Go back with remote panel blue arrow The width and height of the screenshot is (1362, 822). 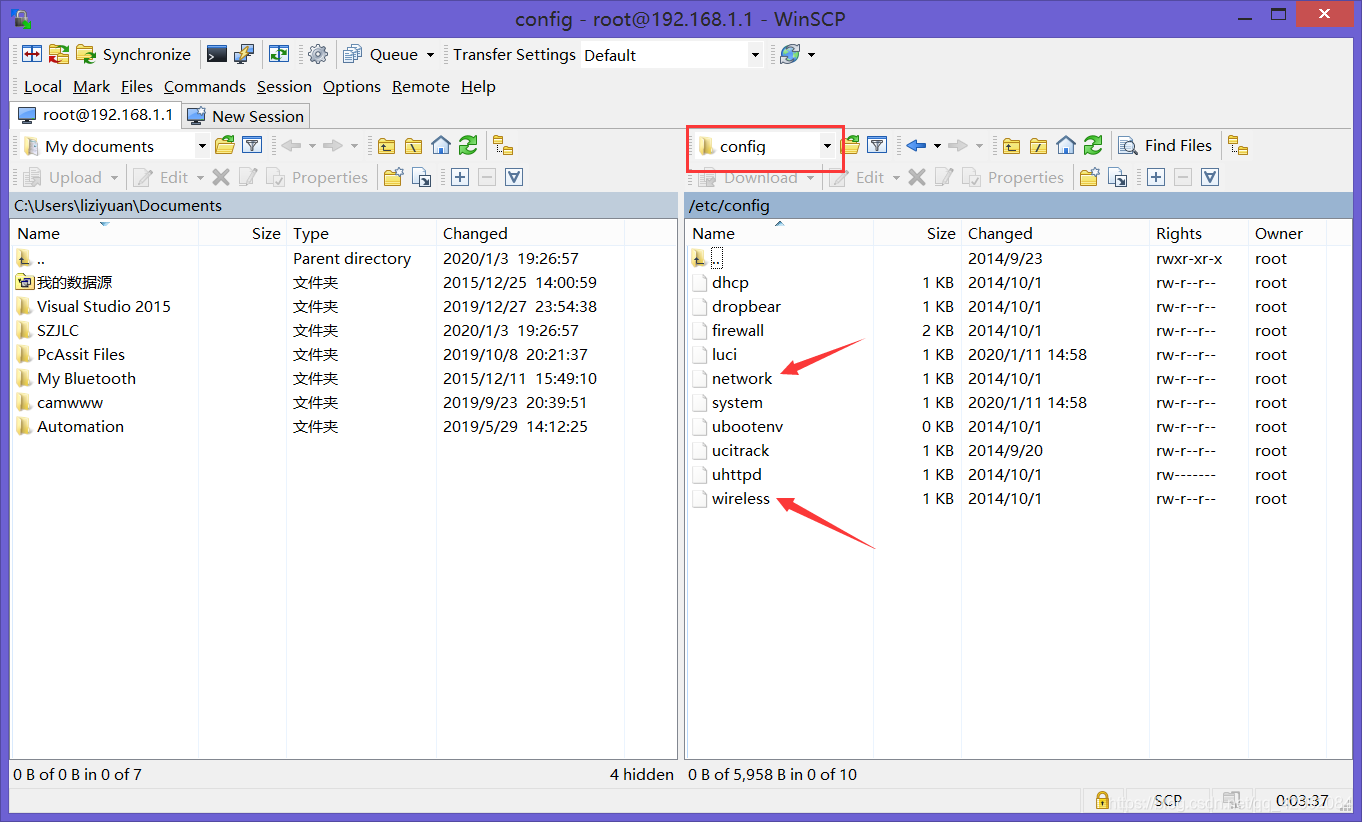916,146
